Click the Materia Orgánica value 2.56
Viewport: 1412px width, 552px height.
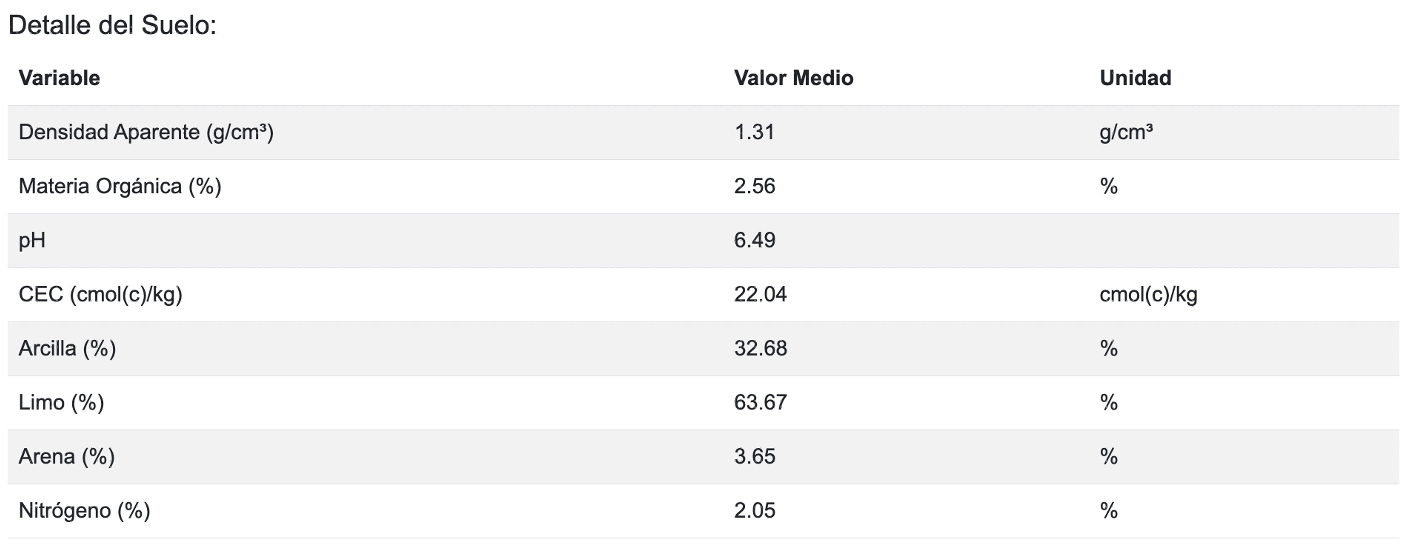(x=755, y=187)
